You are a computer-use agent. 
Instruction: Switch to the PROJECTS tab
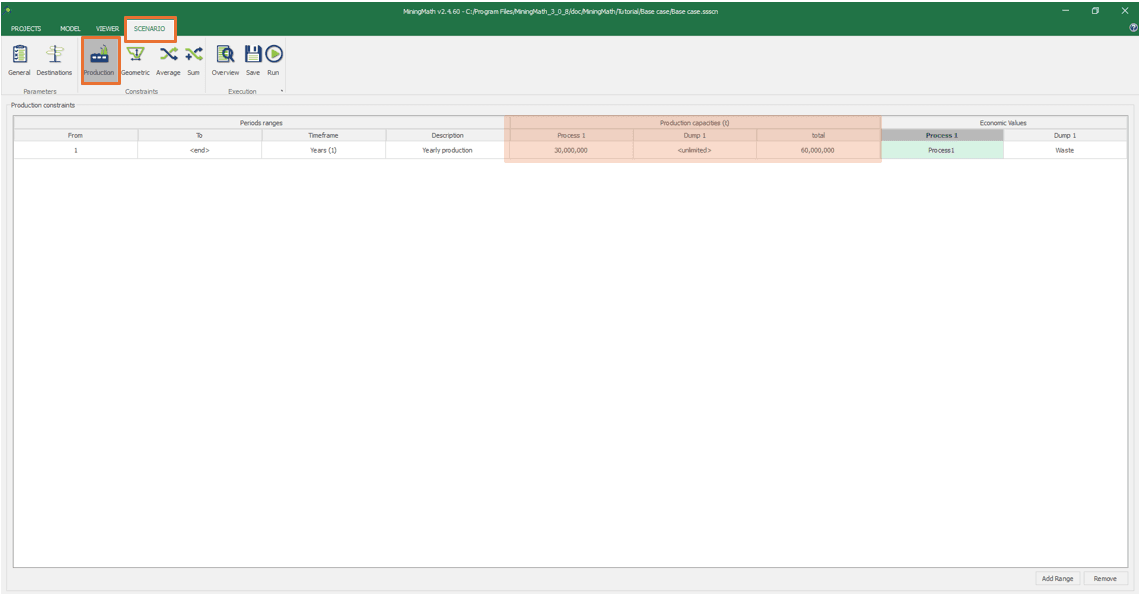26,29
